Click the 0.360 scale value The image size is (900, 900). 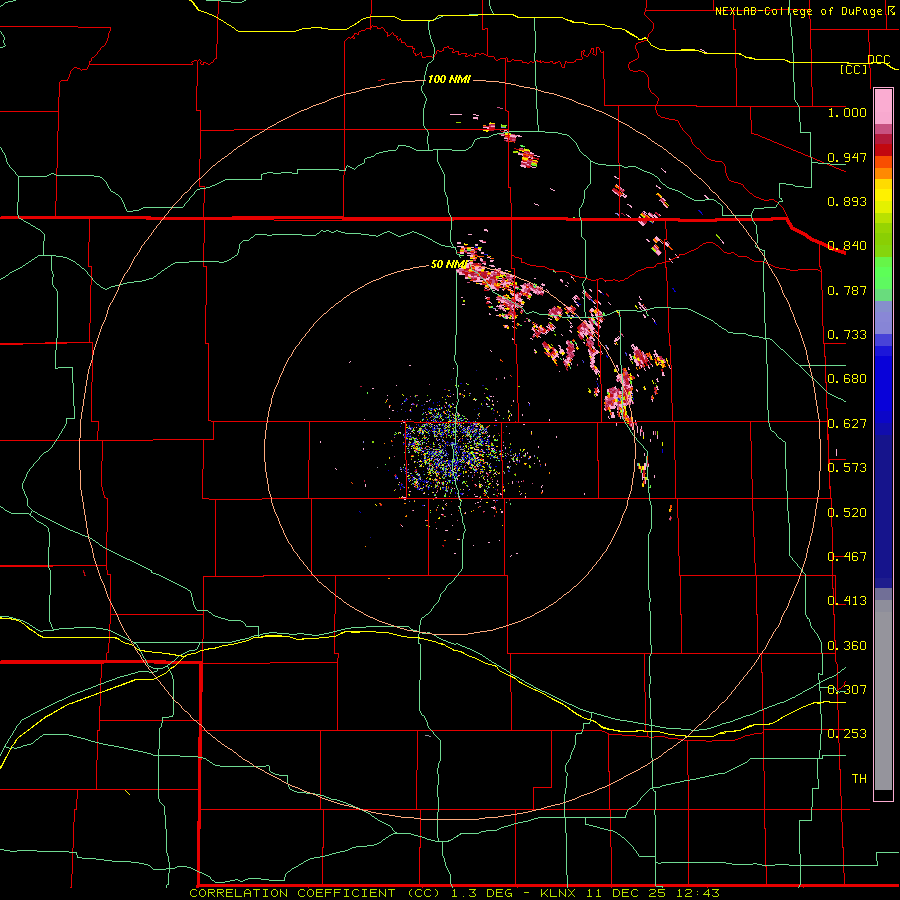click(847, 646)
